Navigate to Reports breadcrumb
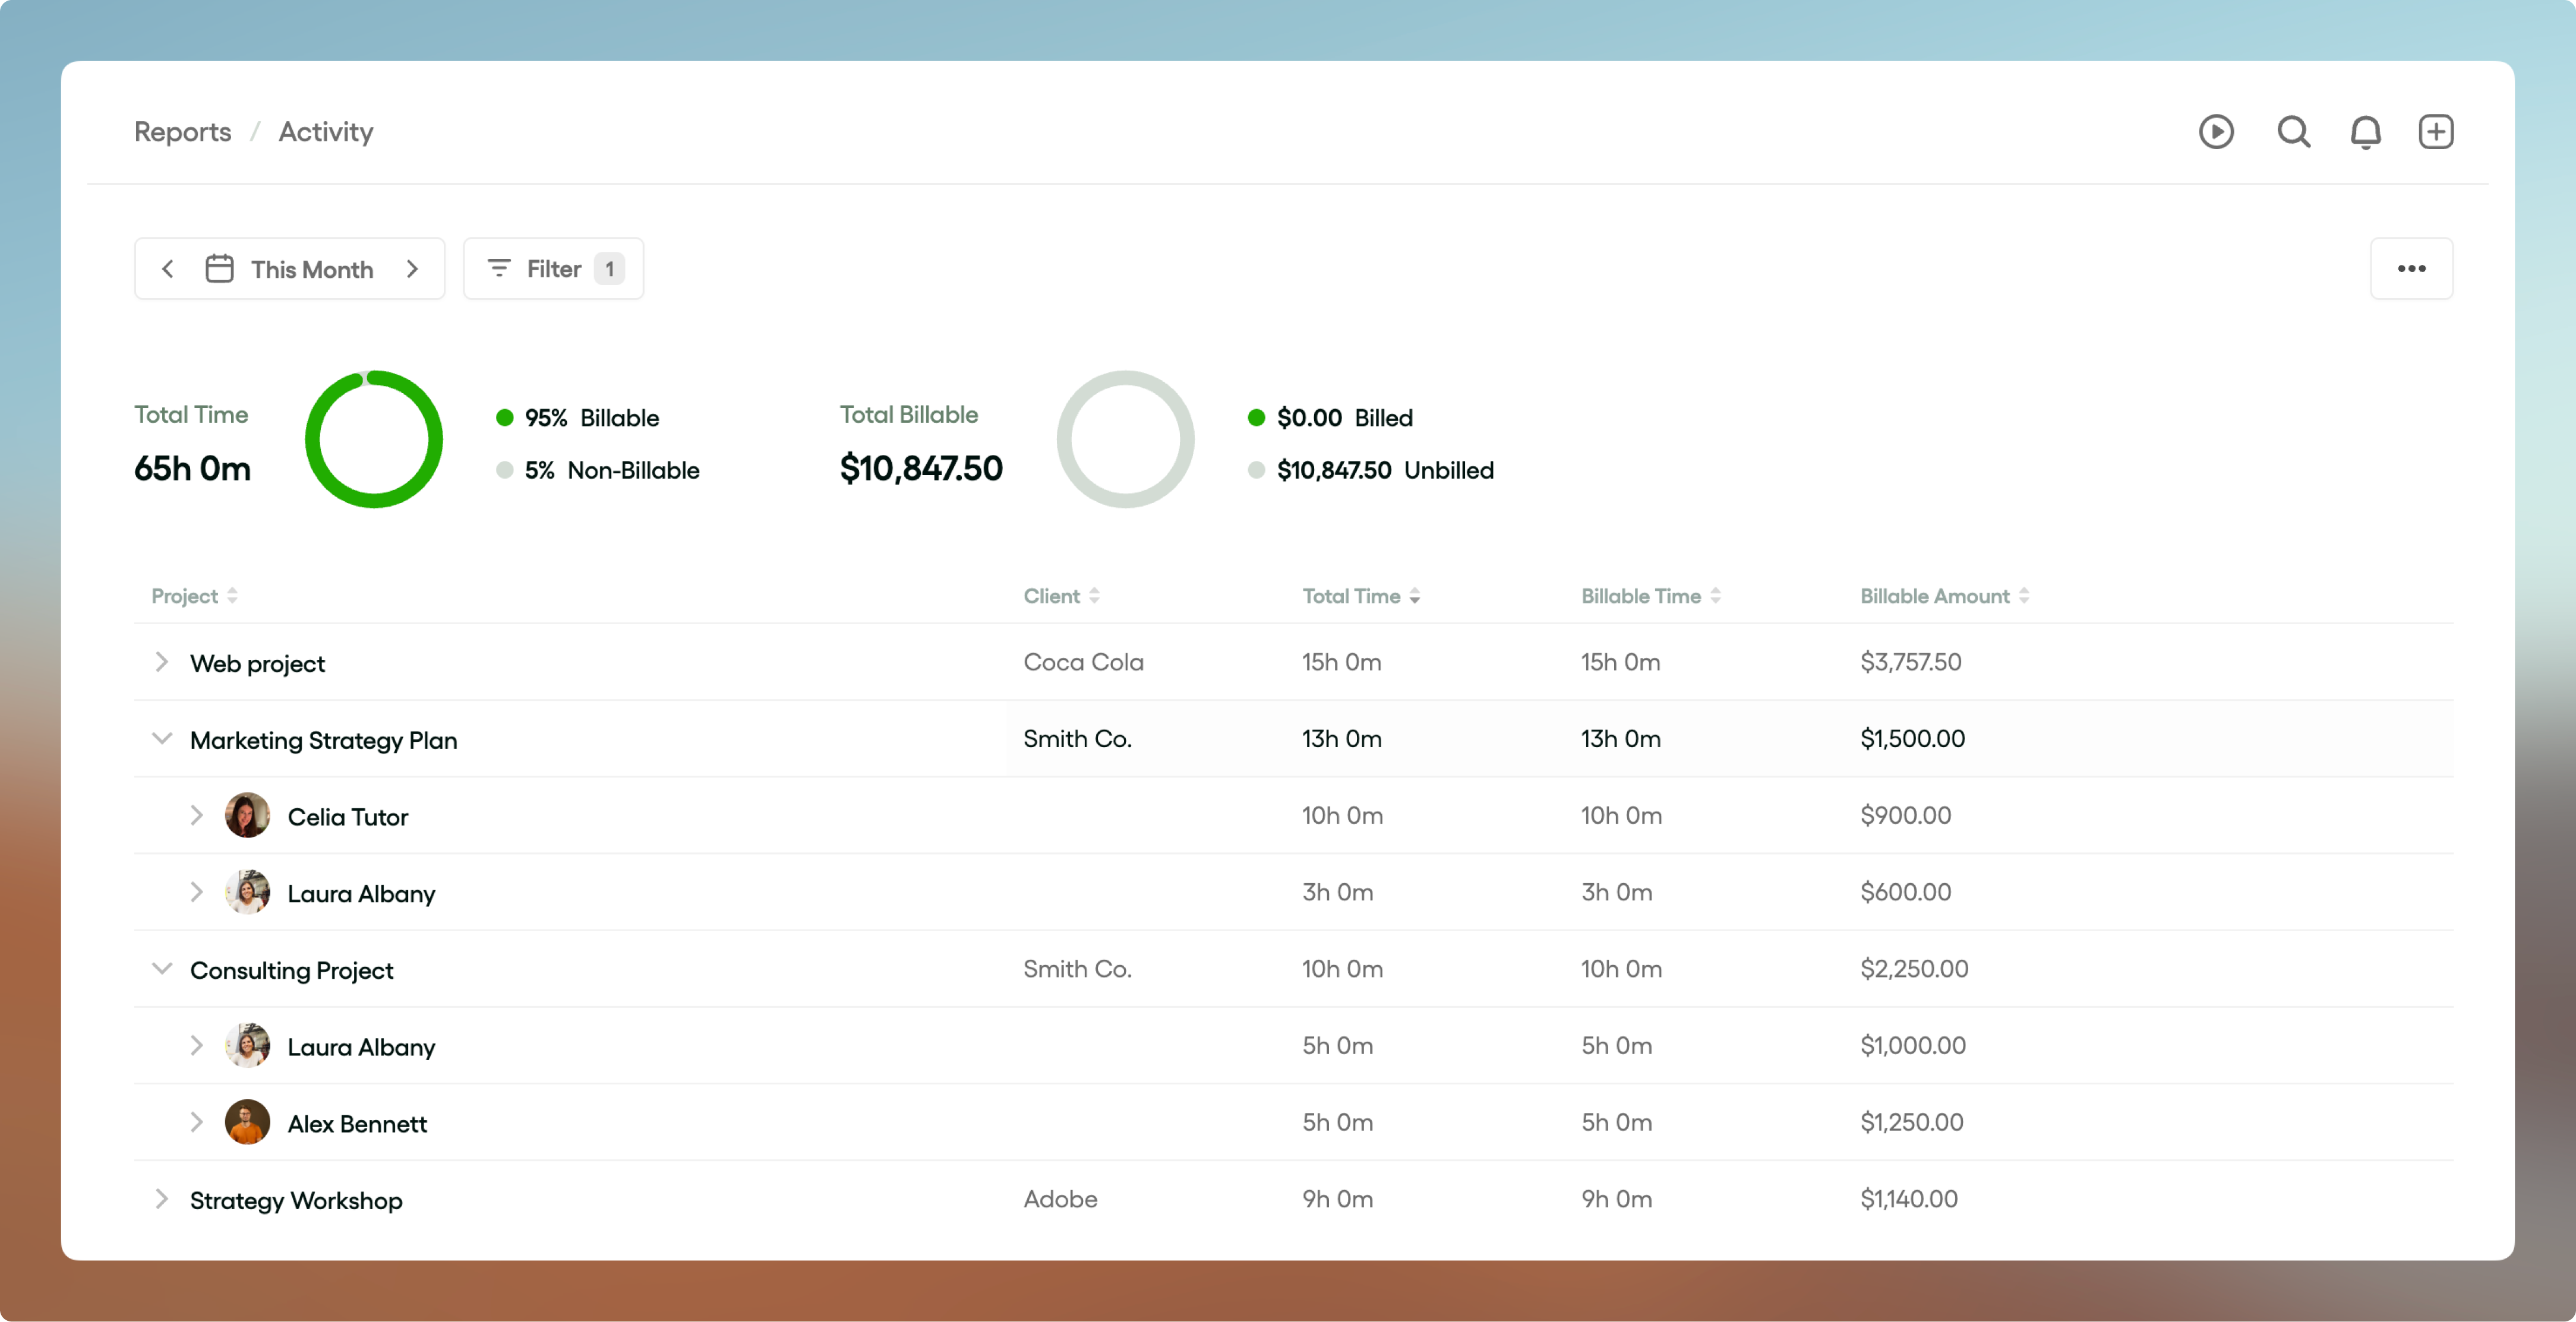The height and width of the screenshot is (1322, 2576). 182,131
